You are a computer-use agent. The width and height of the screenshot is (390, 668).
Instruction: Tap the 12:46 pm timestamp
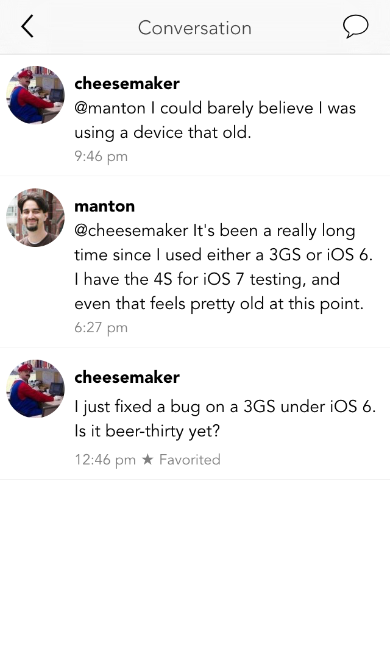[x=105, y=459]
